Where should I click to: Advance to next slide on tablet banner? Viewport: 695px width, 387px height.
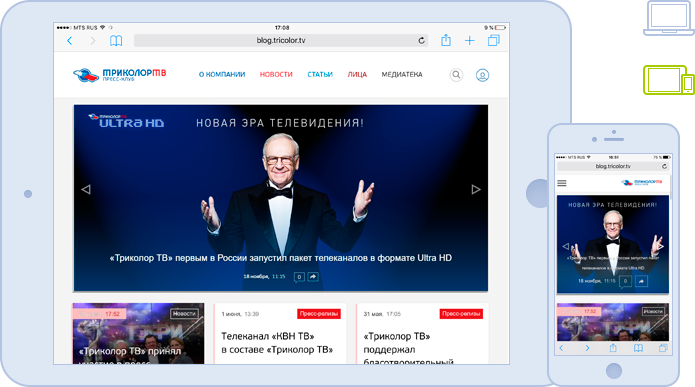click(x=476, y=189)
